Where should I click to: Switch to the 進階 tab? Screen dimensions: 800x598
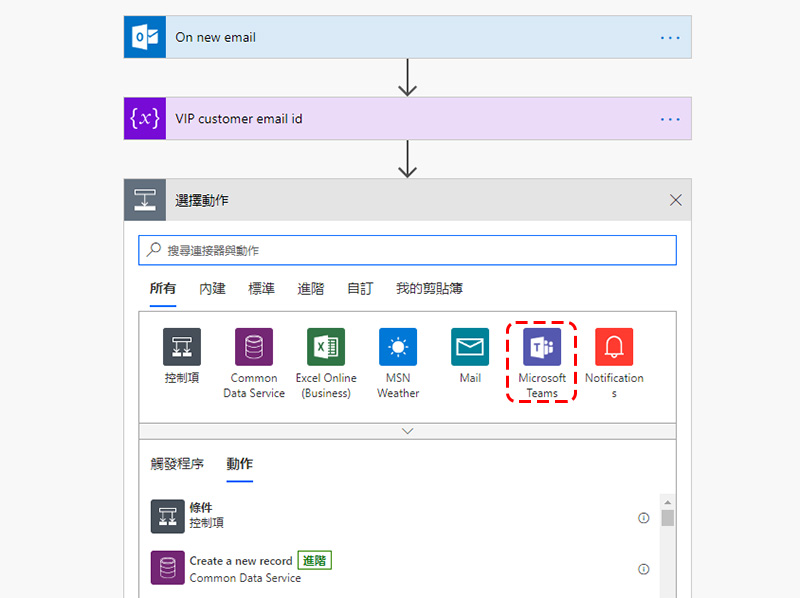click(x=311, y=289)
